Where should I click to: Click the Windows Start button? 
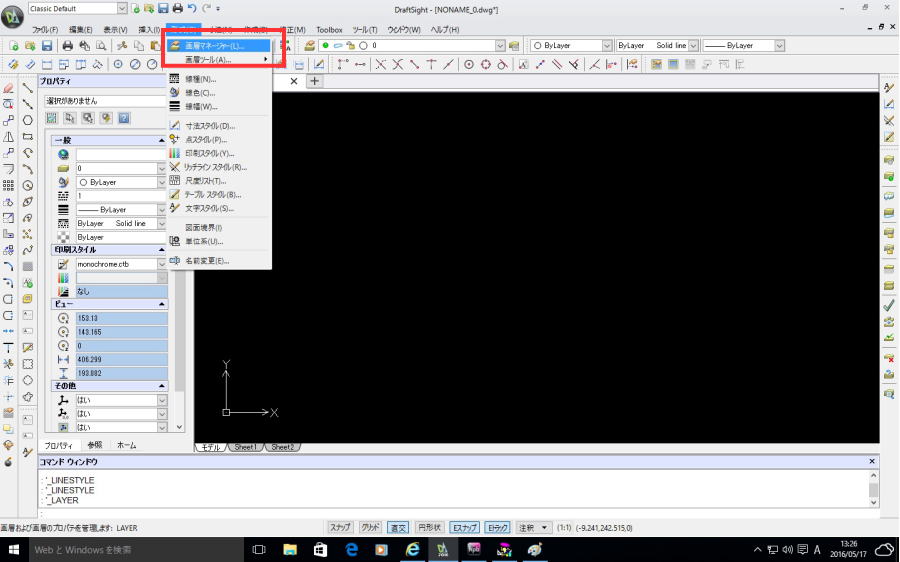(14, 549)
